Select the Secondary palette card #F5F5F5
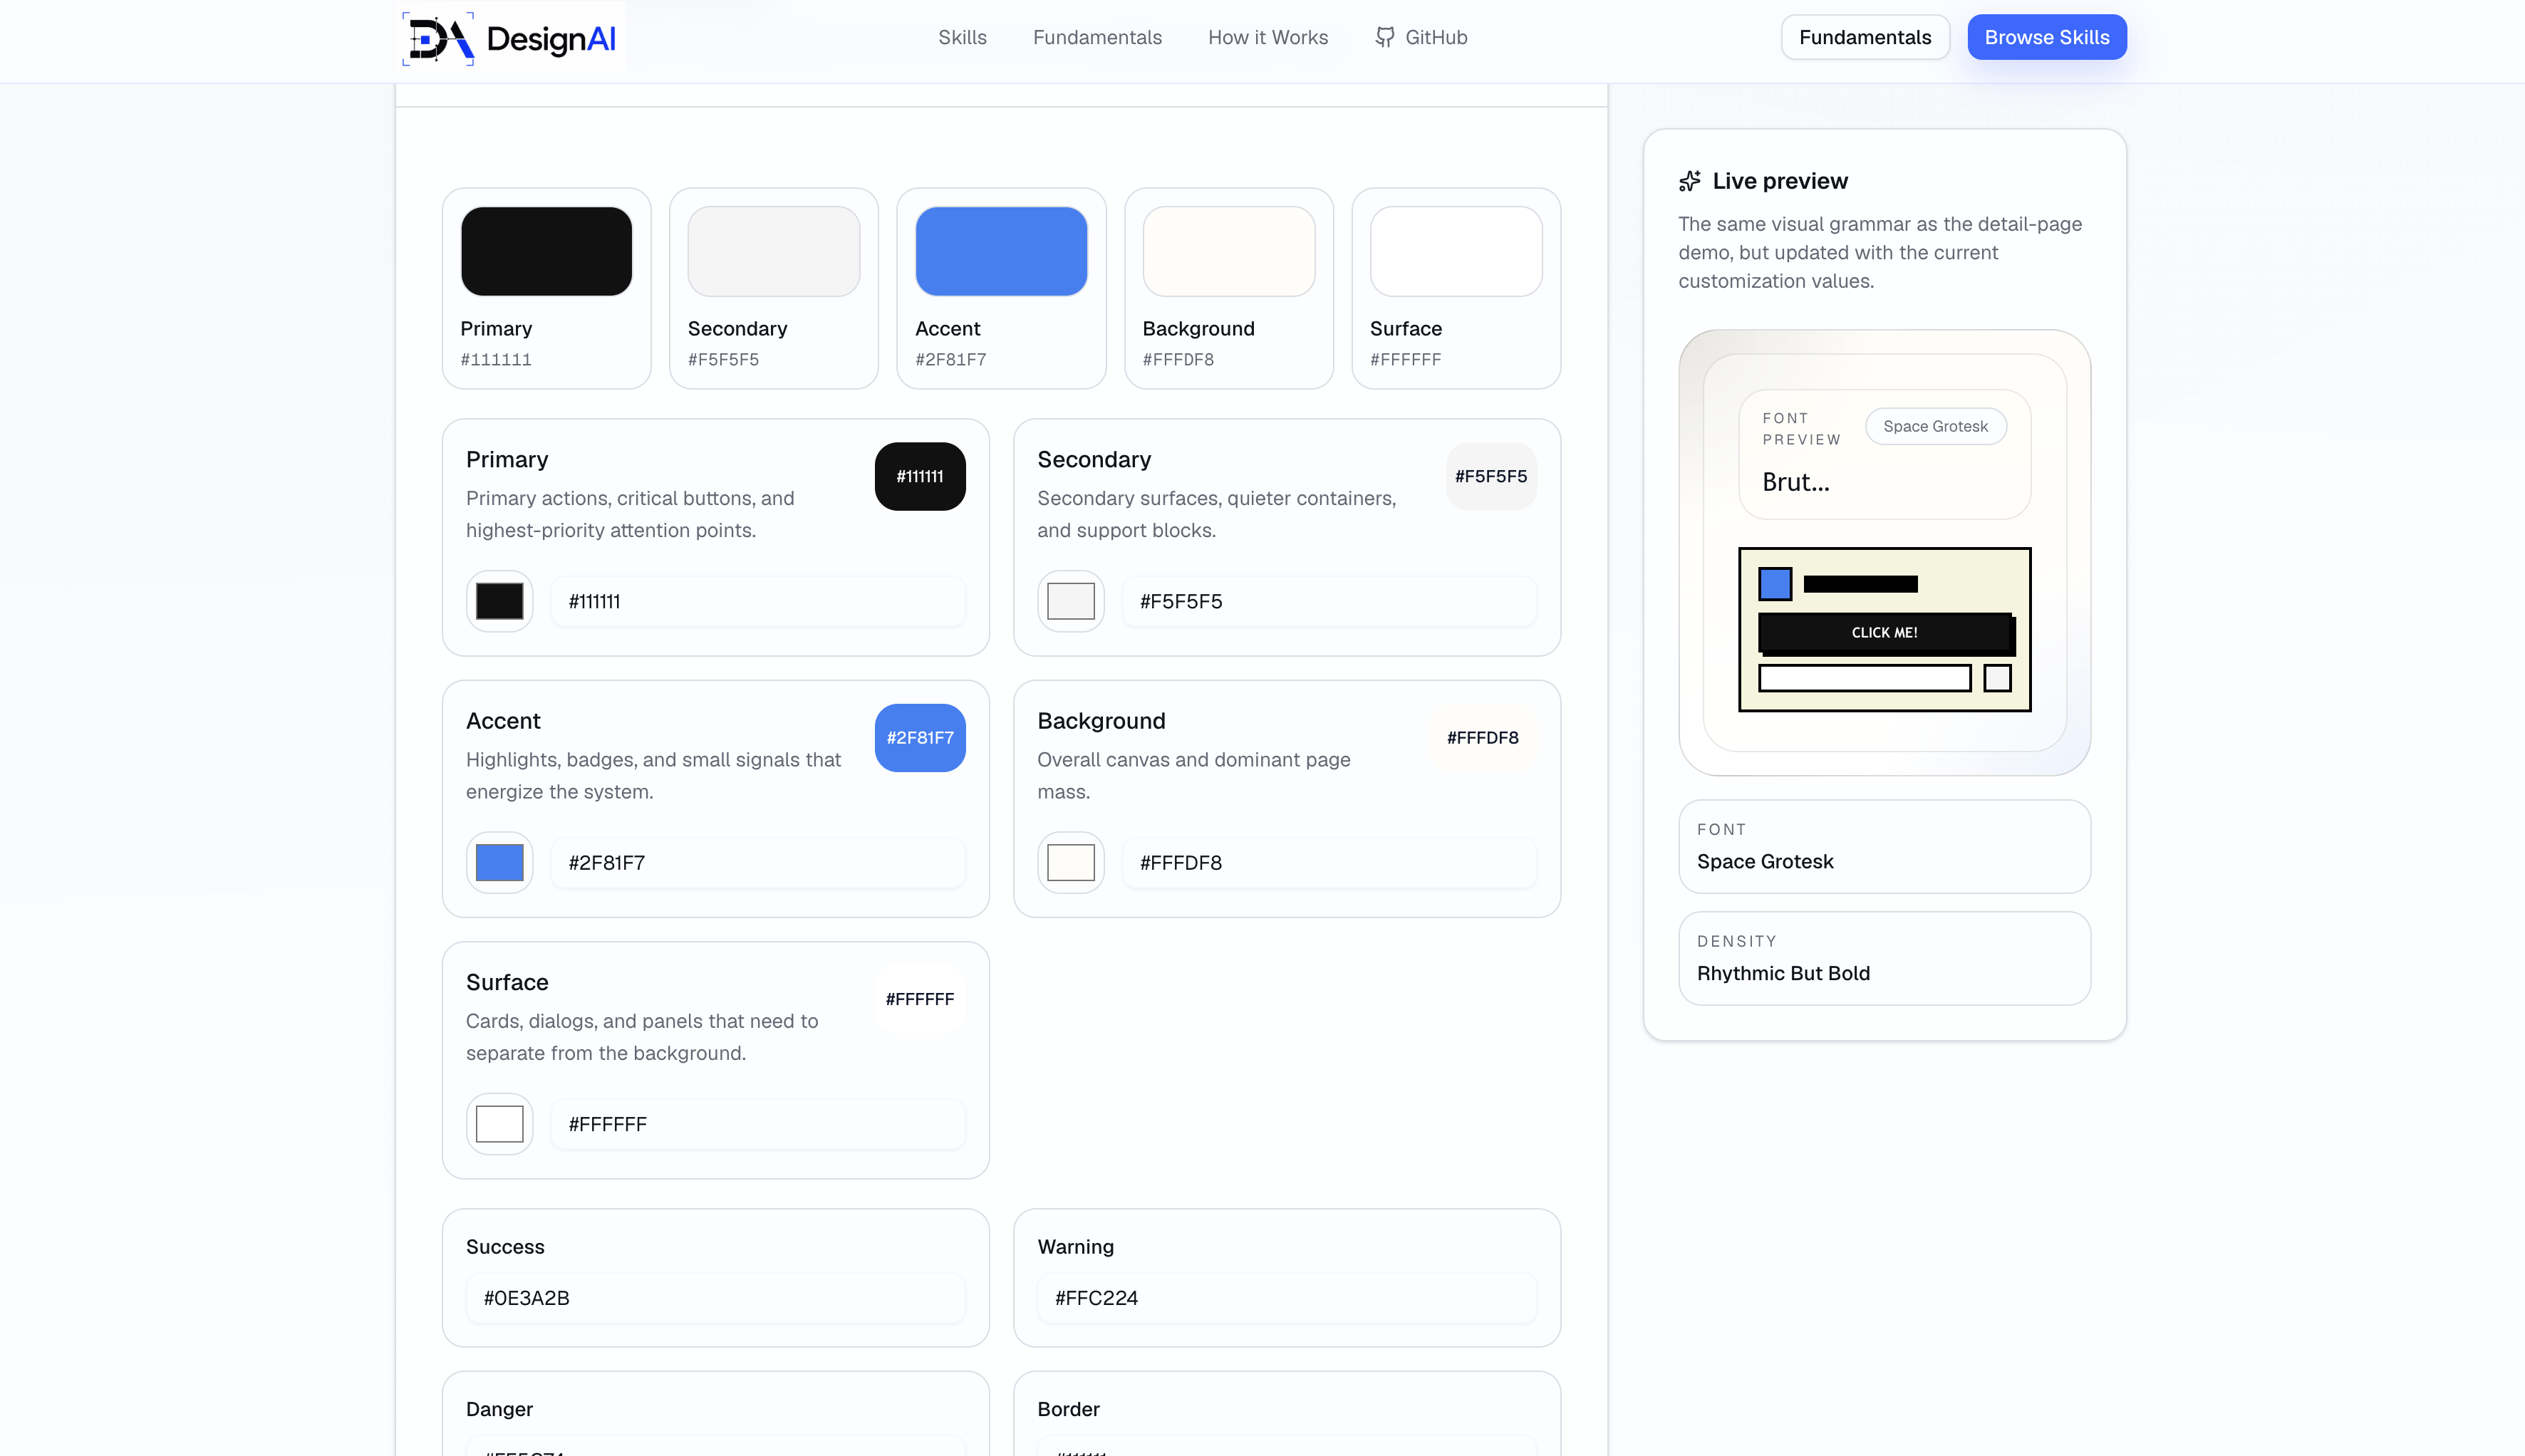 774,288
